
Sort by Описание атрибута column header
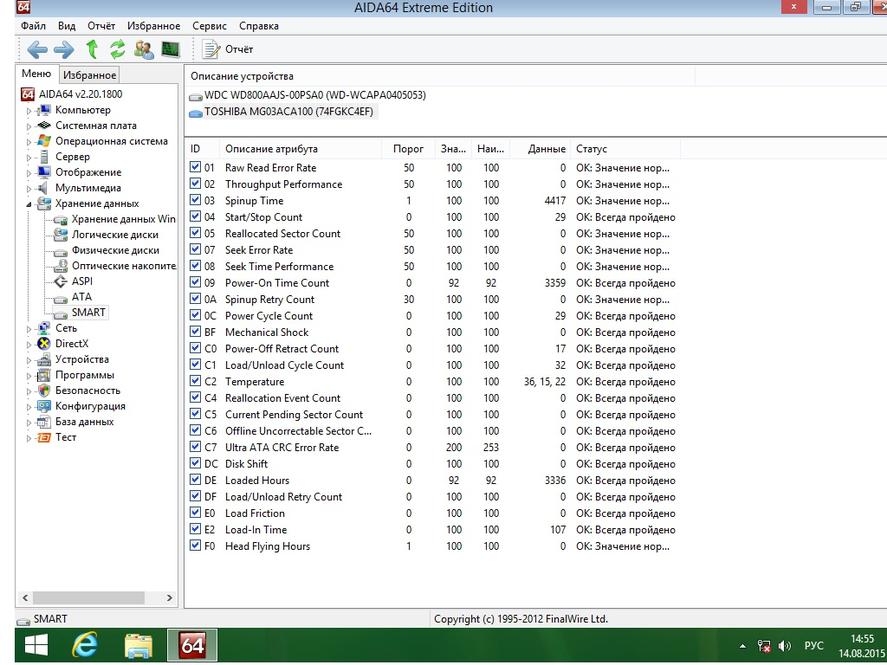pyautogui.click(x=300, y=149)
